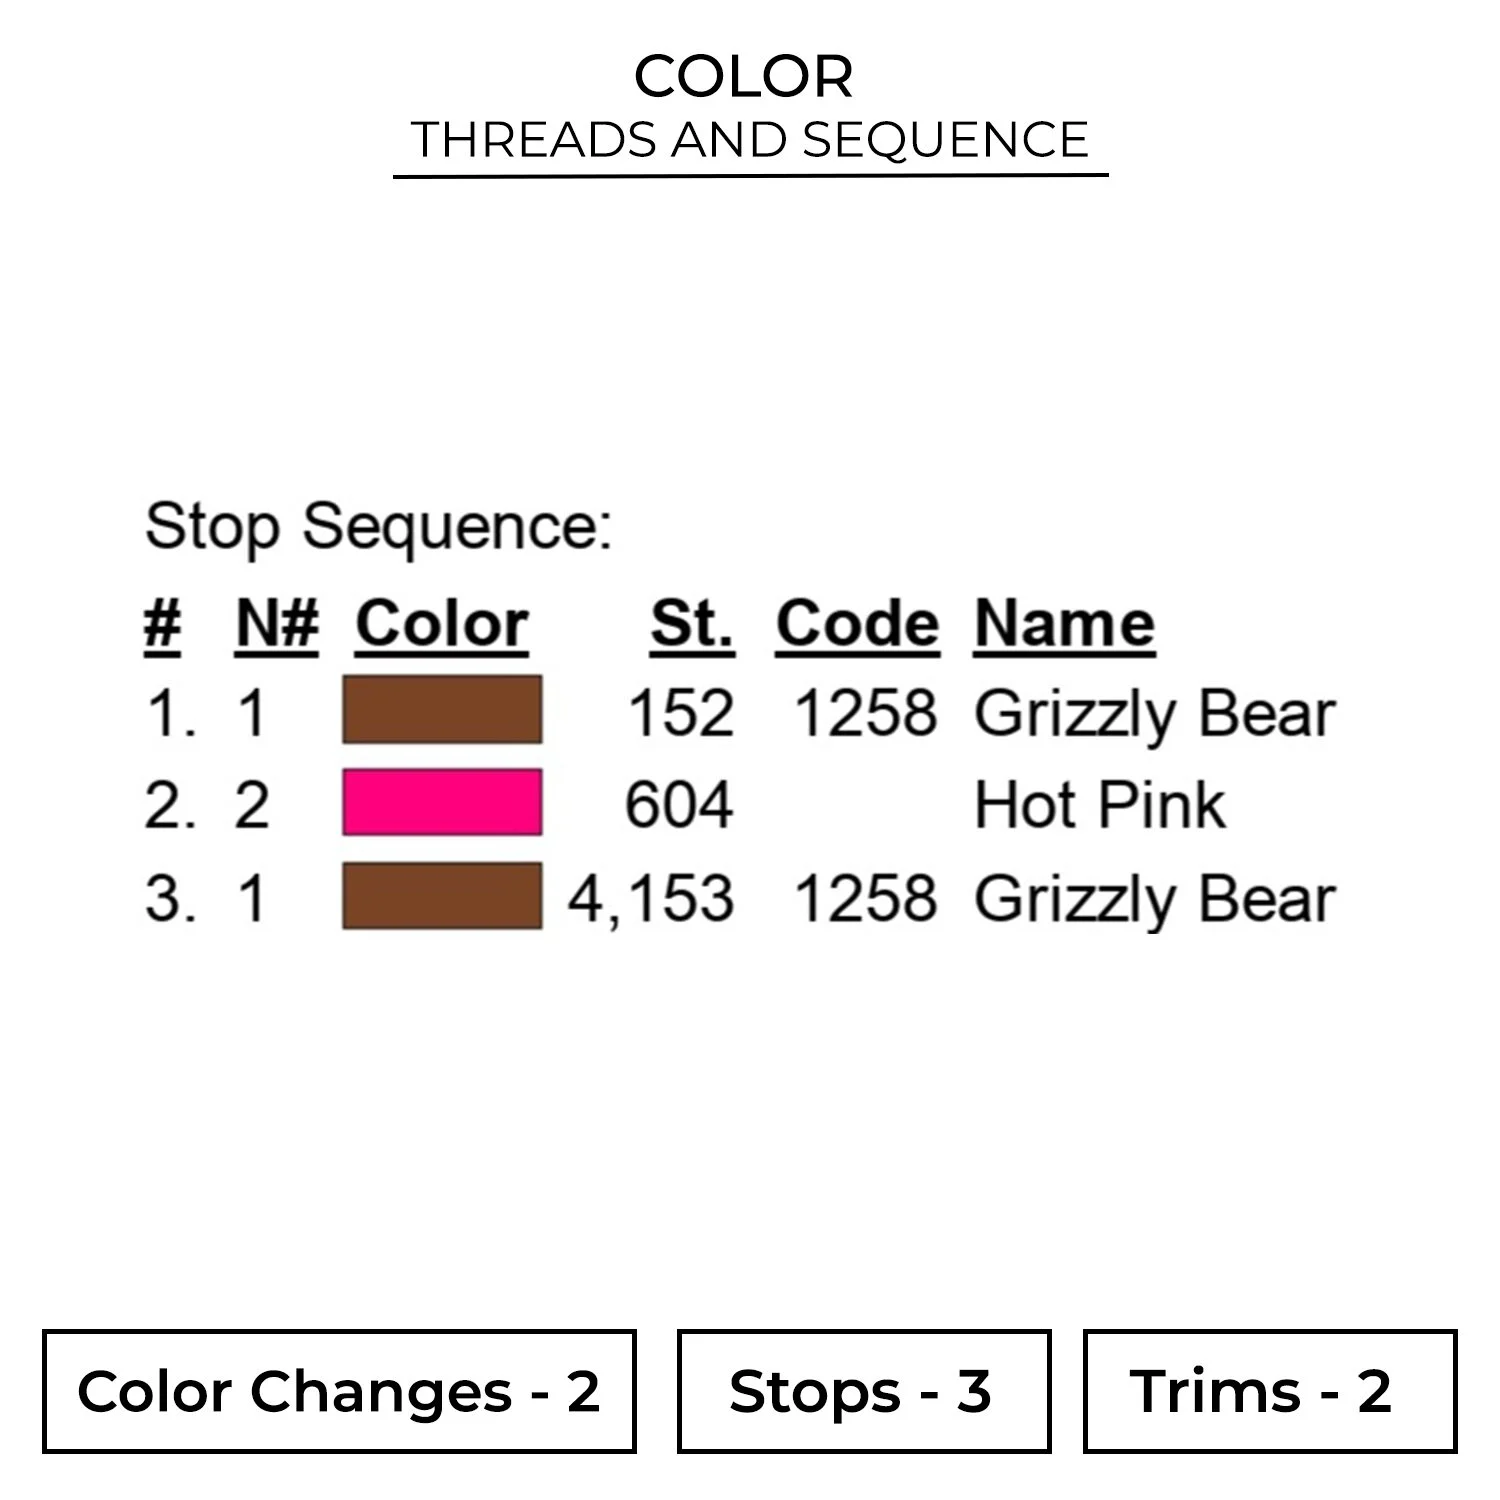Click the "Name" column header

tap(1064, 625)
